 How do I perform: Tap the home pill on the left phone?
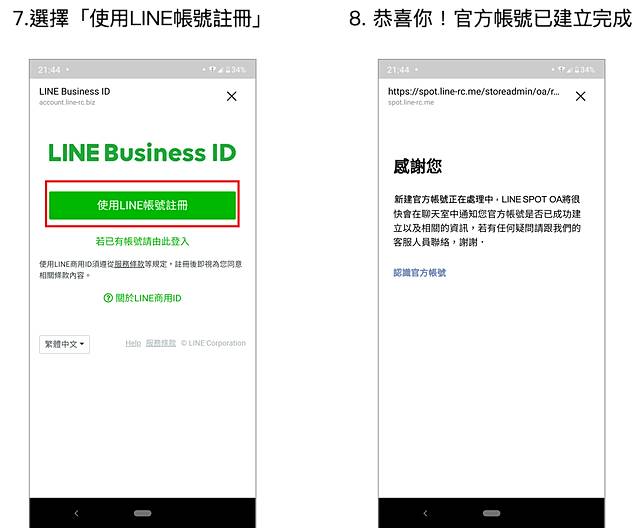143,513
